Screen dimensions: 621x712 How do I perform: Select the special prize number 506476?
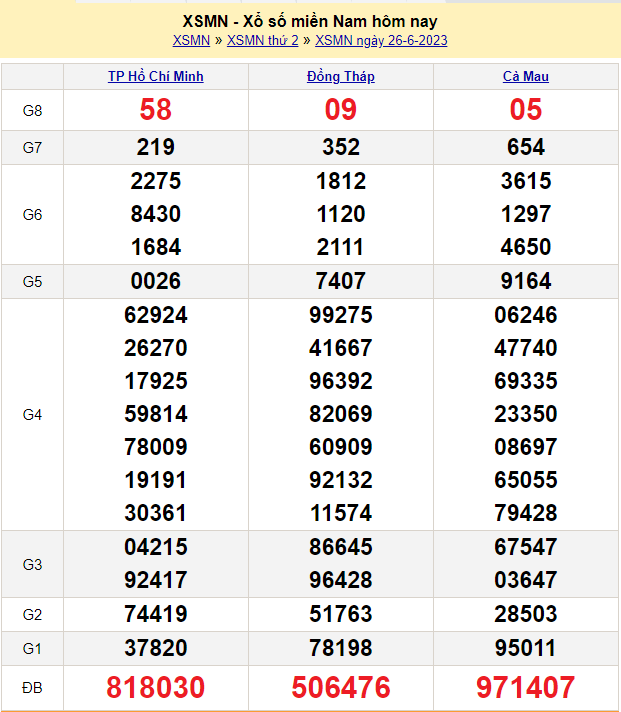341,687
